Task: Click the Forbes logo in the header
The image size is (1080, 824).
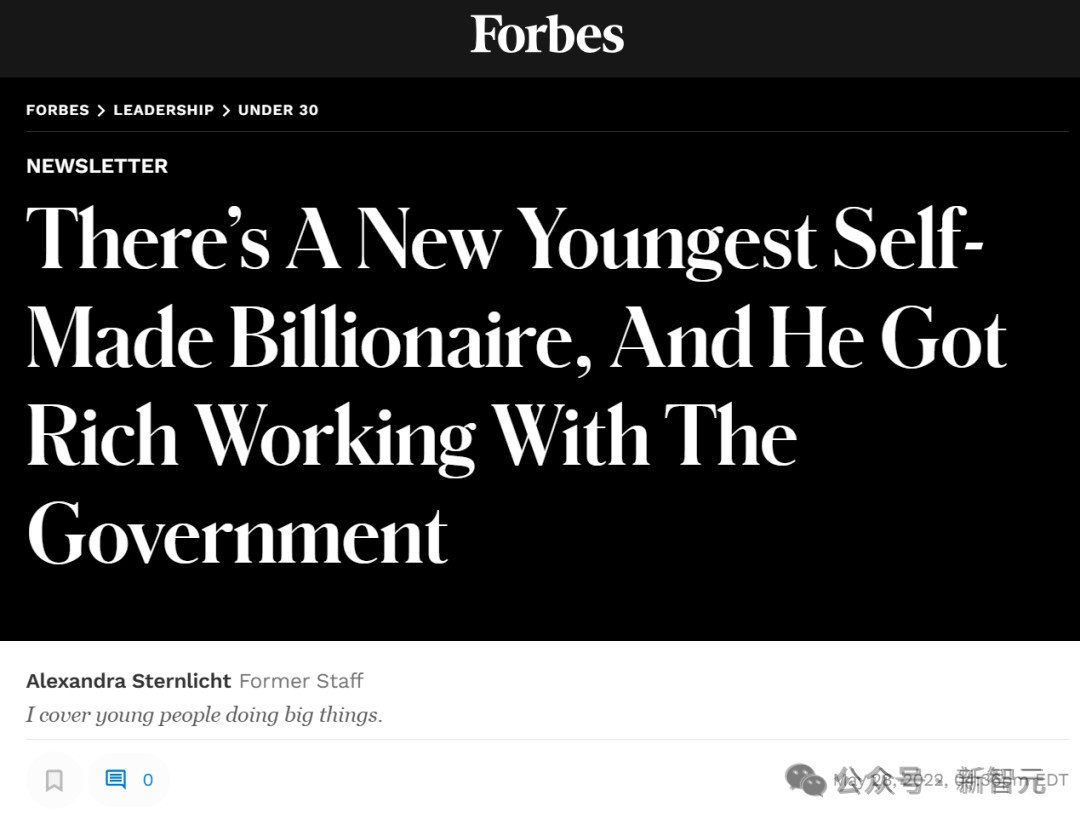Action: (548, 34)
